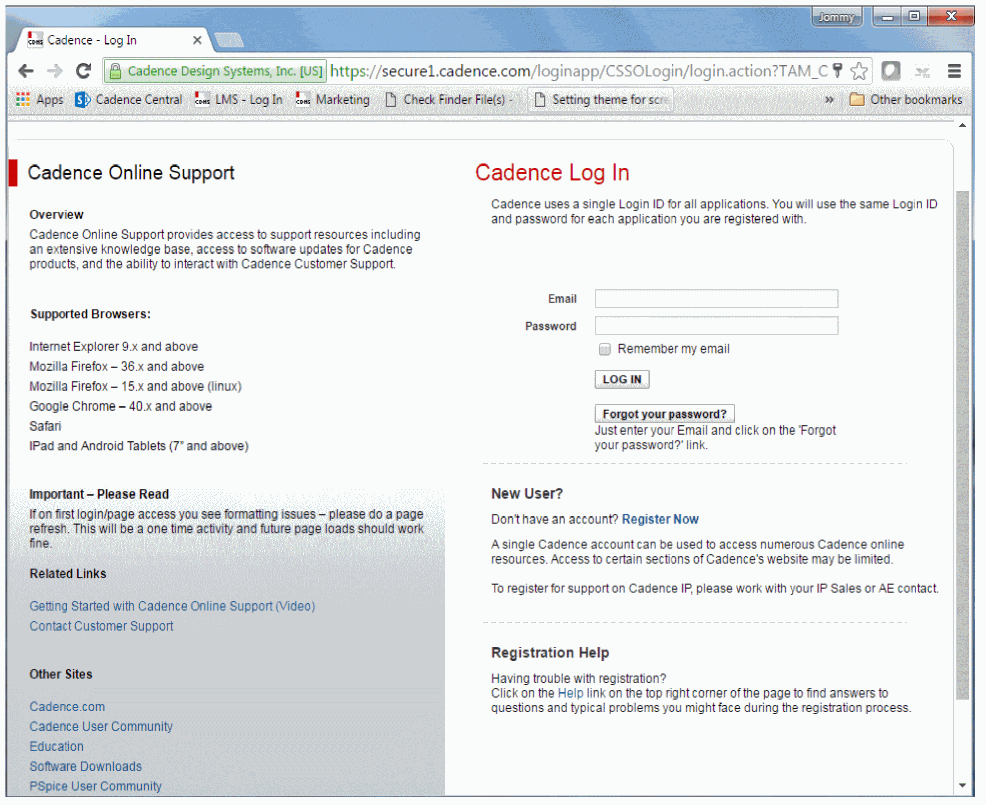Open the Cadence Central bookmark

129,99
